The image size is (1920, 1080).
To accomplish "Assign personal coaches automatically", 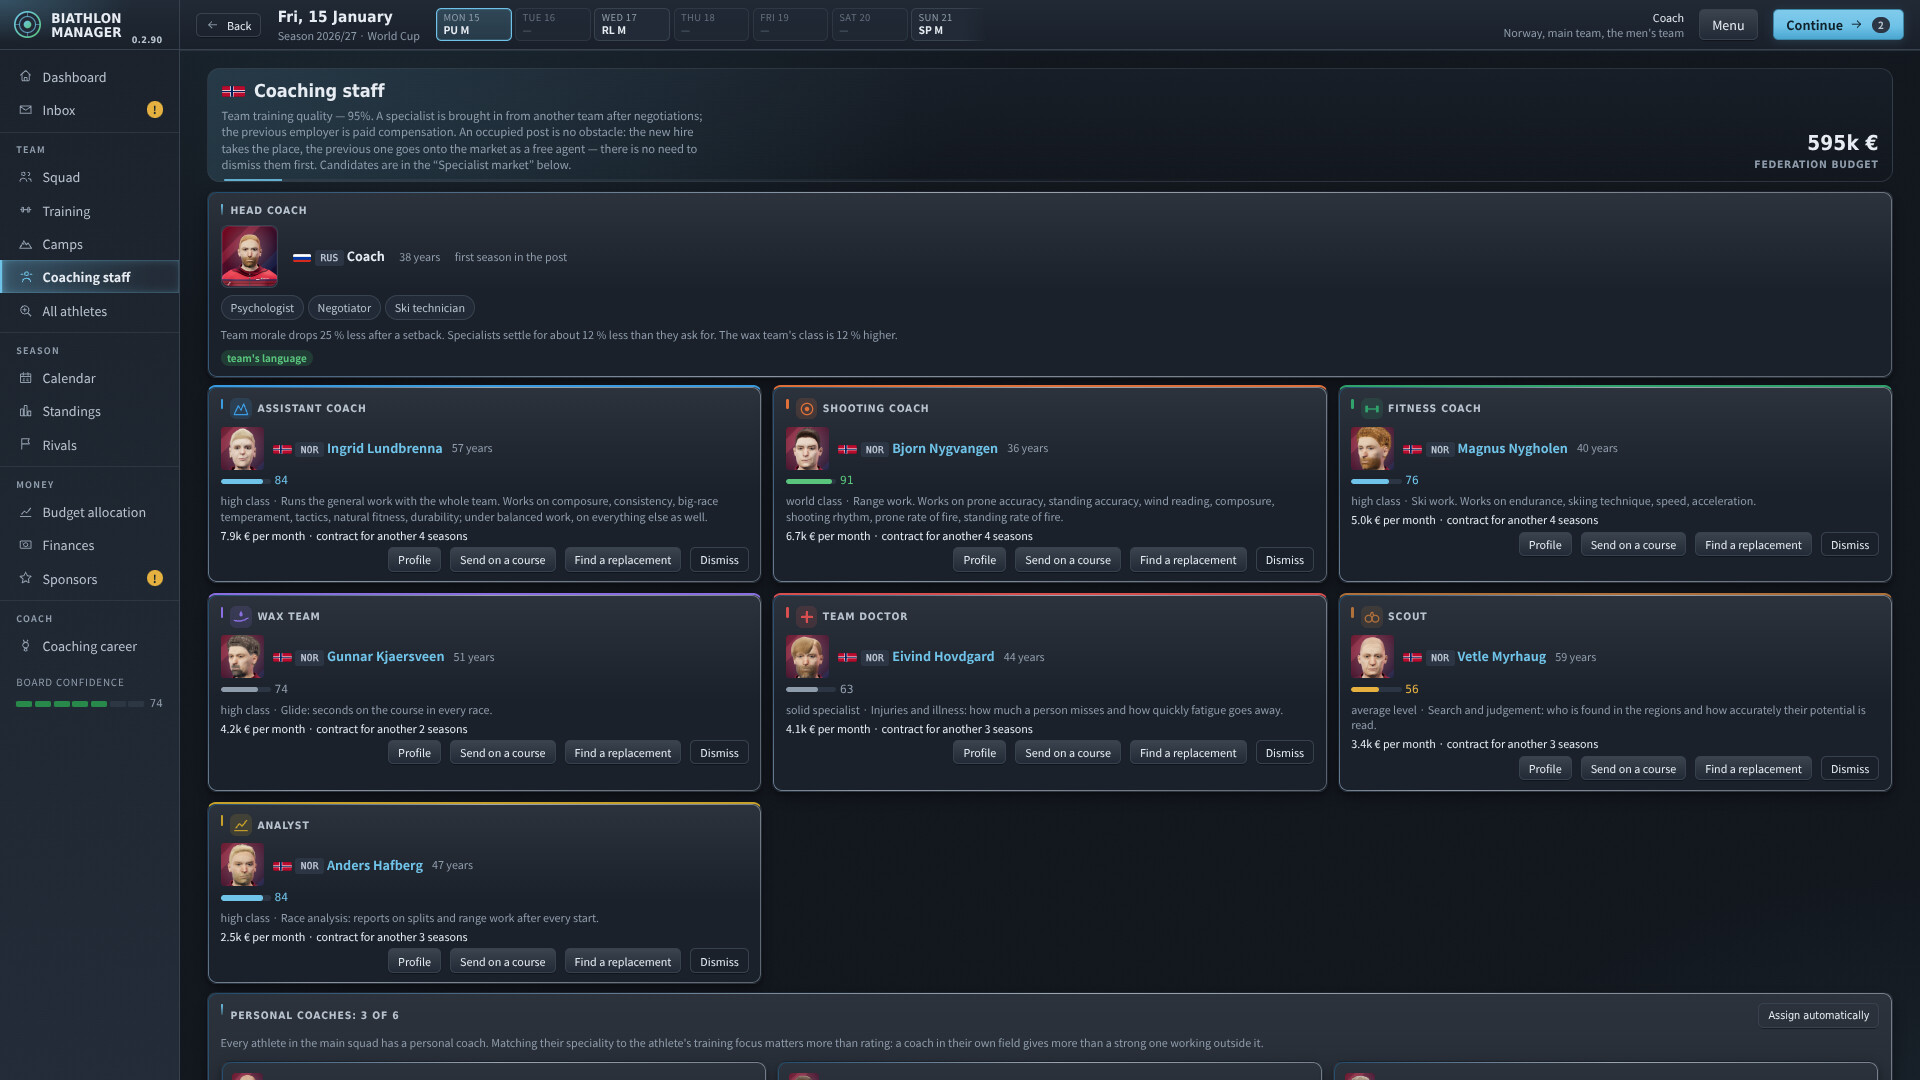I will pos(1817,1015).
